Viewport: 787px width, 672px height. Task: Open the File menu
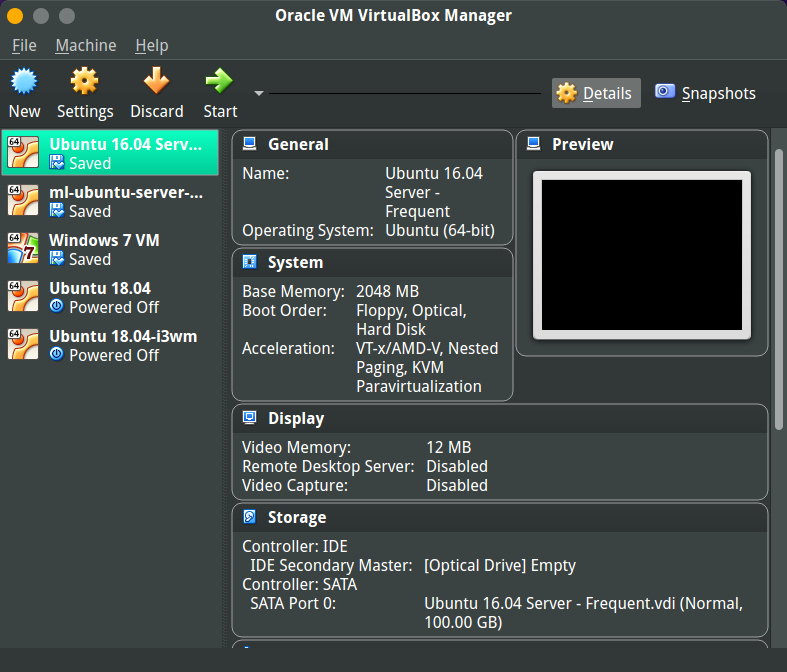click(24, 46)
